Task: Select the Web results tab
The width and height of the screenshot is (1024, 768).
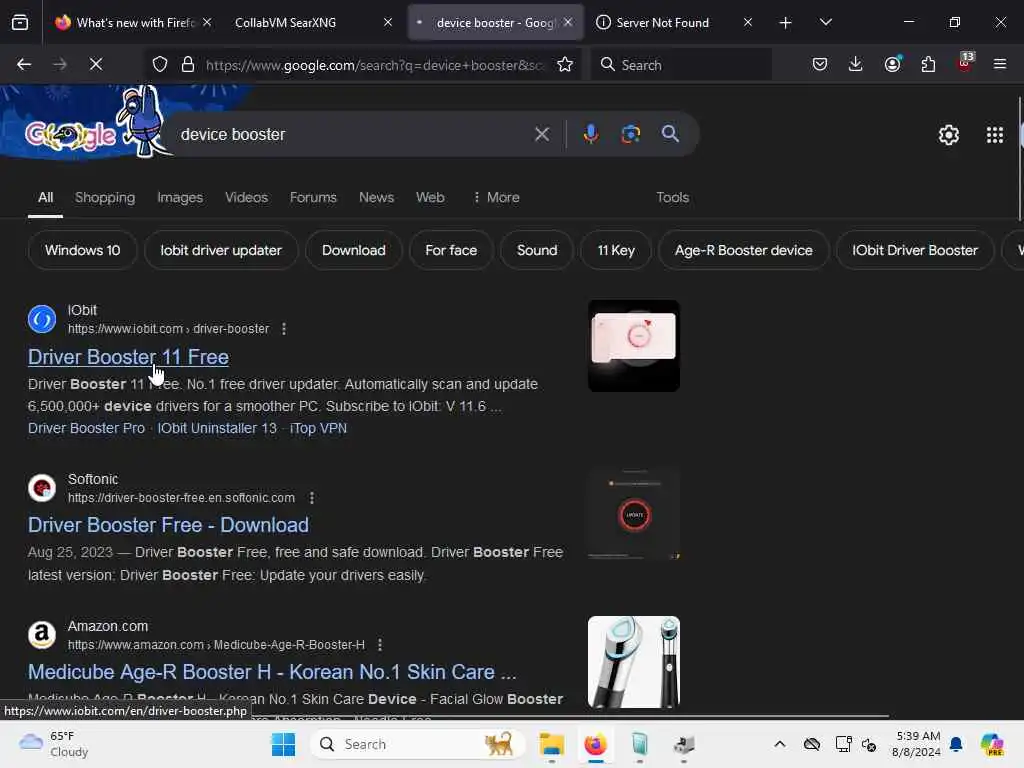Action: pos(430,197)
